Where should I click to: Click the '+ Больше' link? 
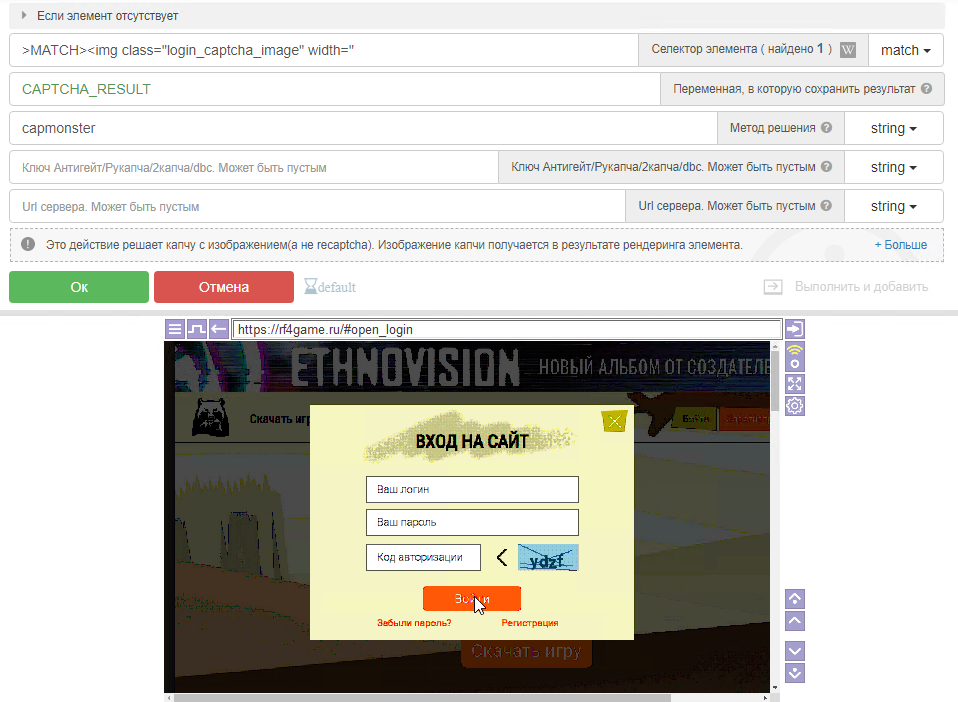pos(900,245)
